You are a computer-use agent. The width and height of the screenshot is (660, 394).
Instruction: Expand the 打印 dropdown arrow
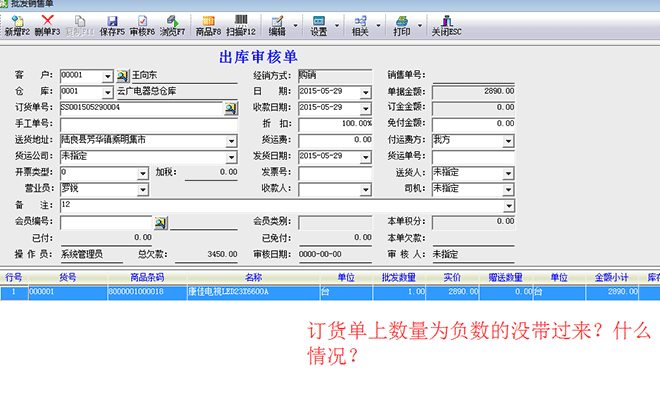tap(420, 26)
